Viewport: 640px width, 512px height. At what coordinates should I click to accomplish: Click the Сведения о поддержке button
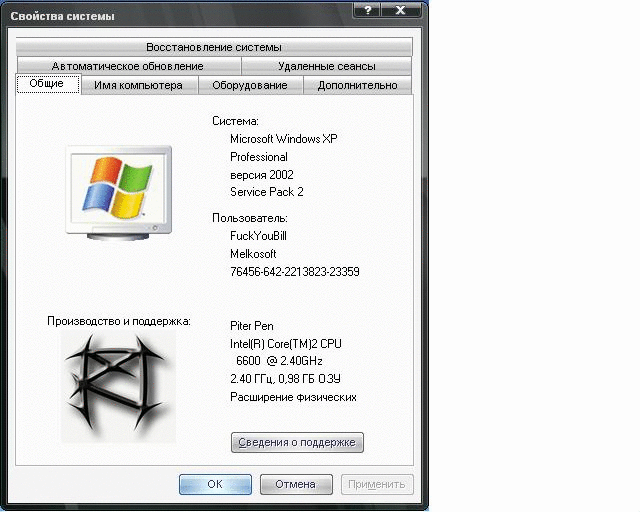click(x=297, y=443)
